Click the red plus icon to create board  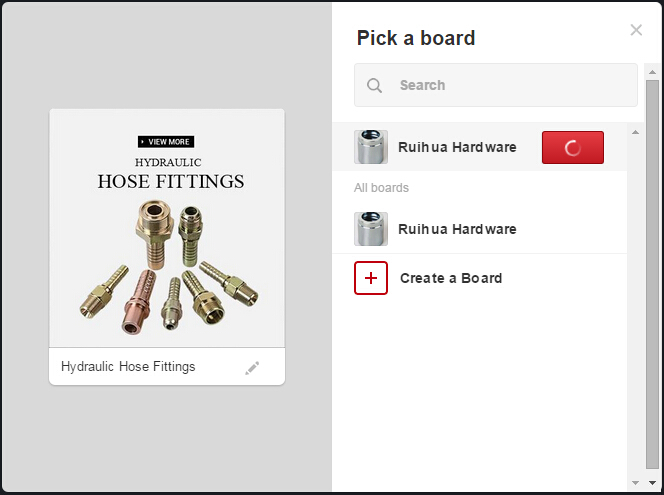371,278
